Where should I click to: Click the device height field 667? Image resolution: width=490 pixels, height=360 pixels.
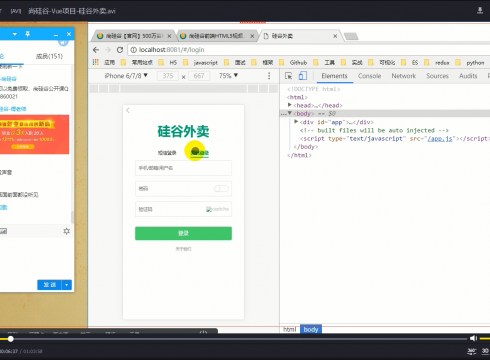[x=199, y=76]
